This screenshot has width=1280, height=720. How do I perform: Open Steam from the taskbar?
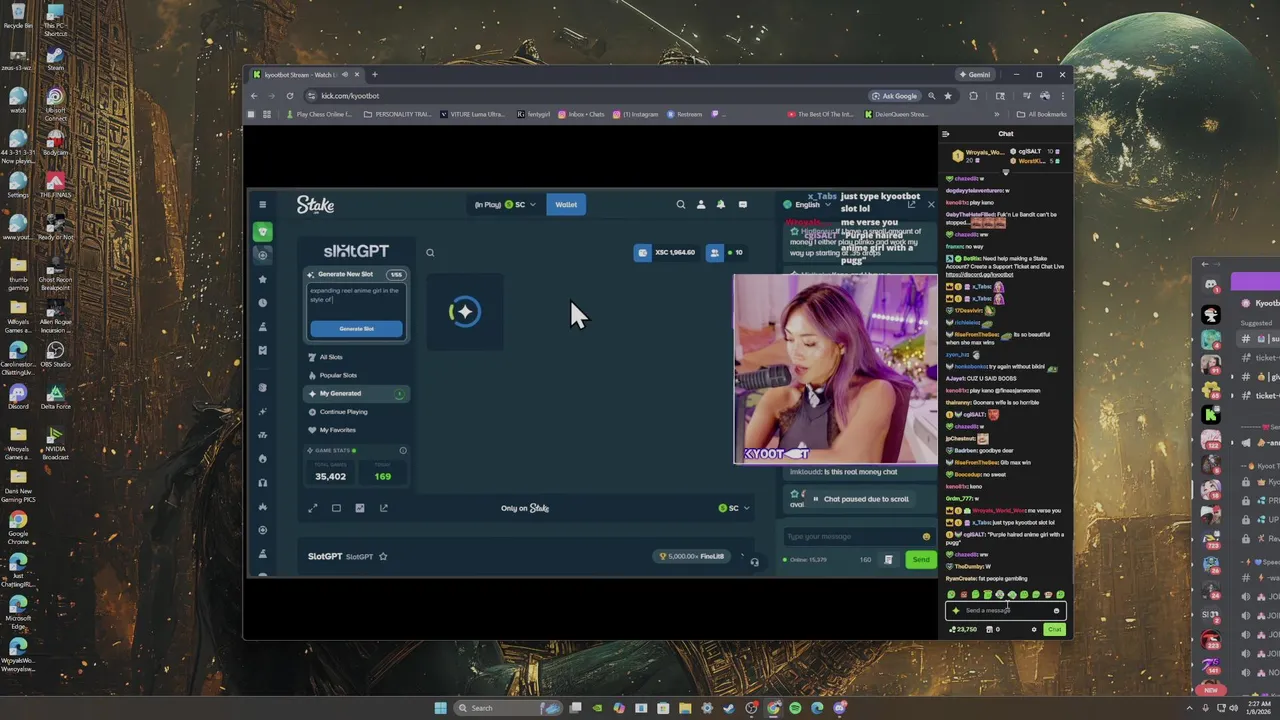pos(729,708)
